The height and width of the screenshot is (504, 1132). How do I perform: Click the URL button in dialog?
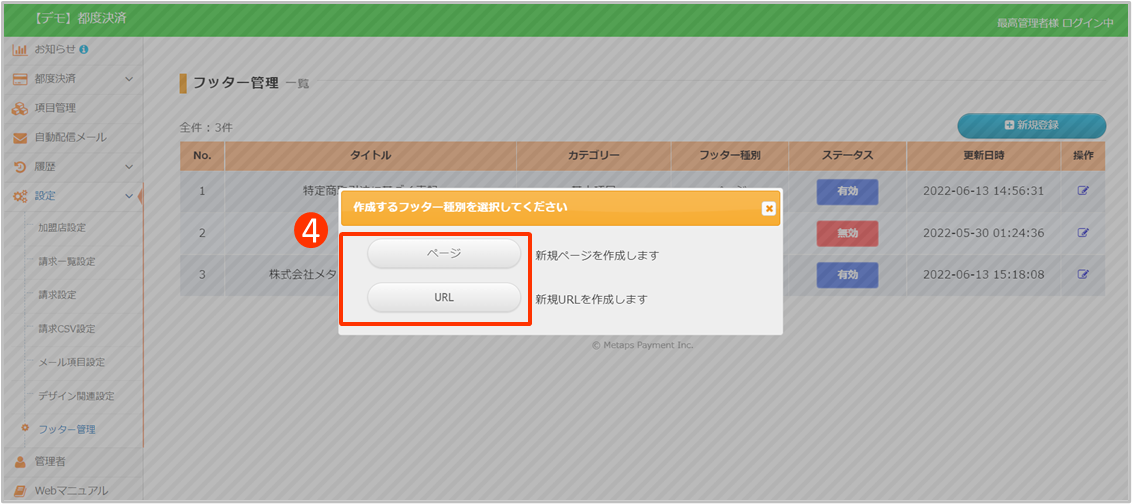click(x=444, y=298)
